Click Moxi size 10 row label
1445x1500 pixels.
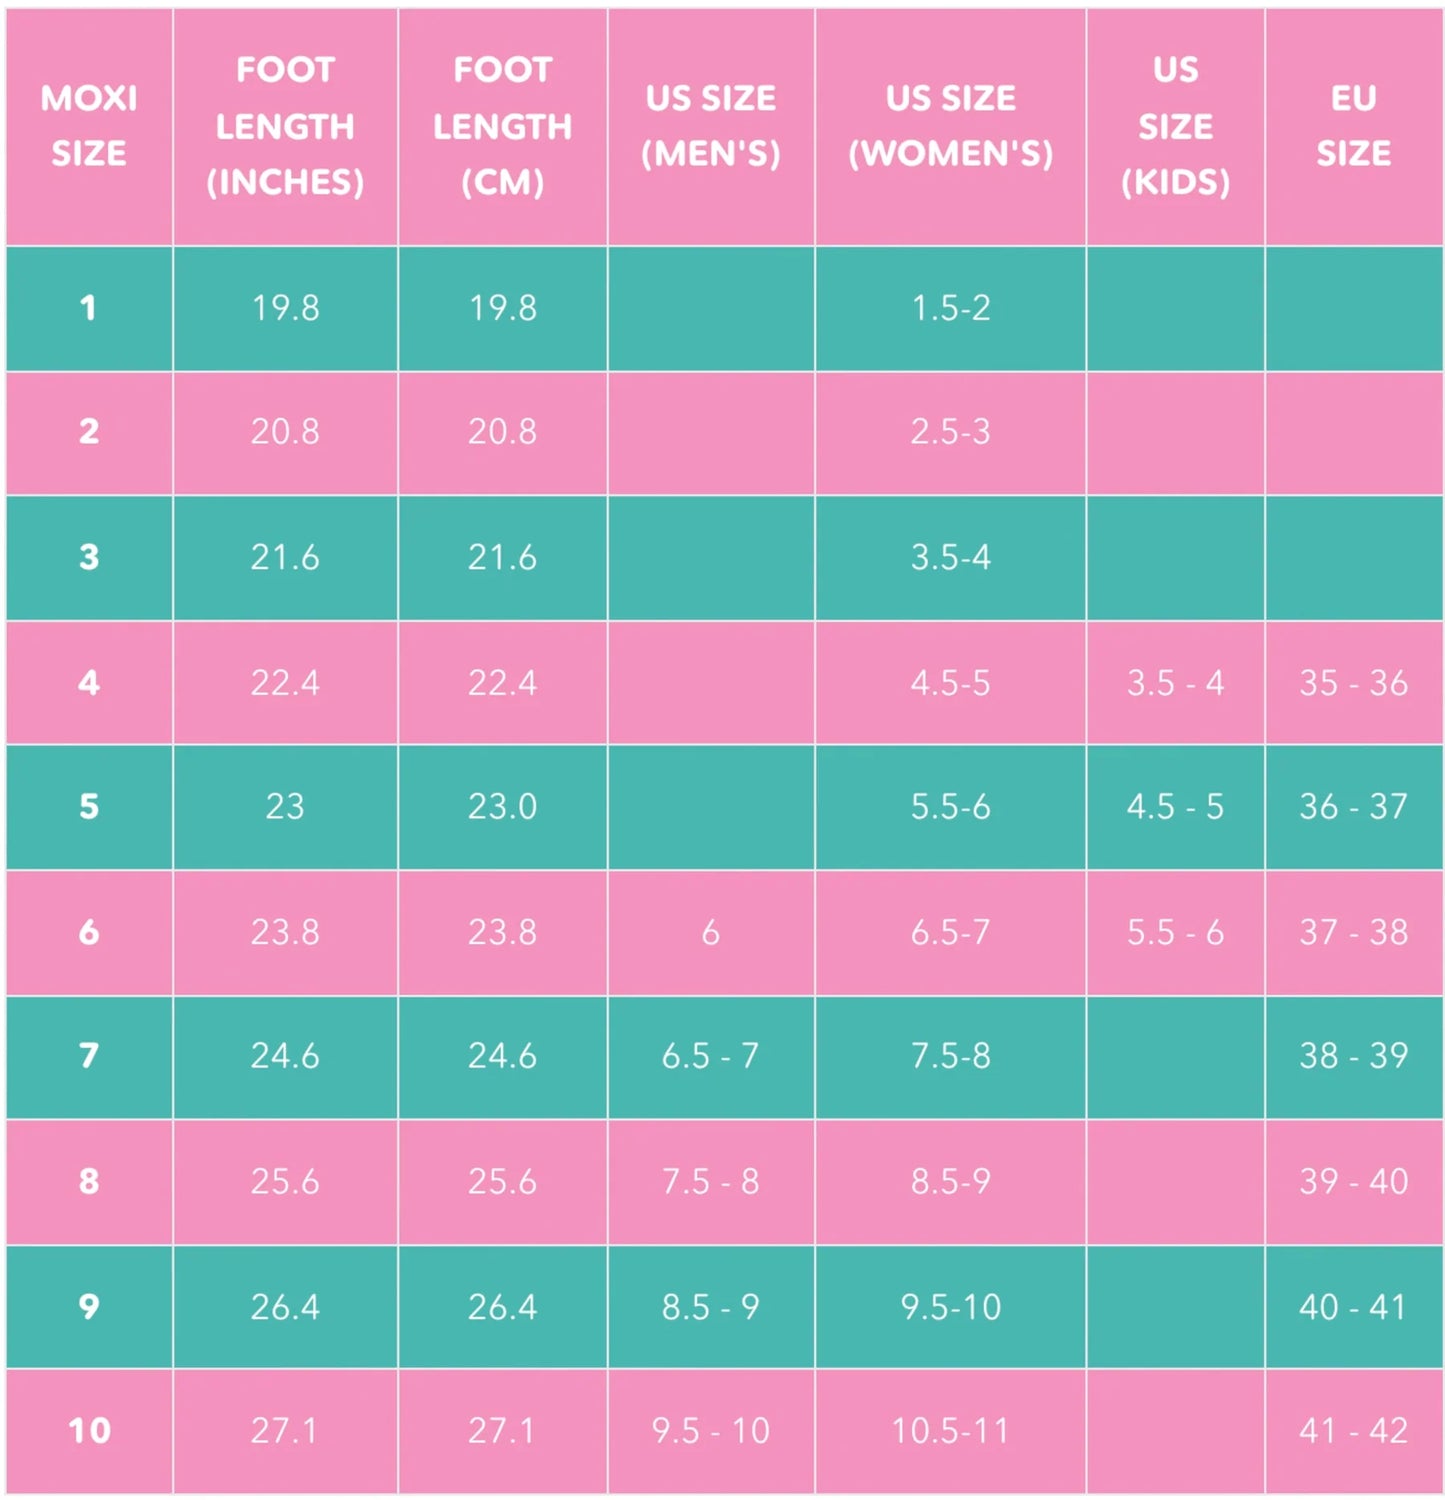pyautogui.click(x=89, y=1431)
